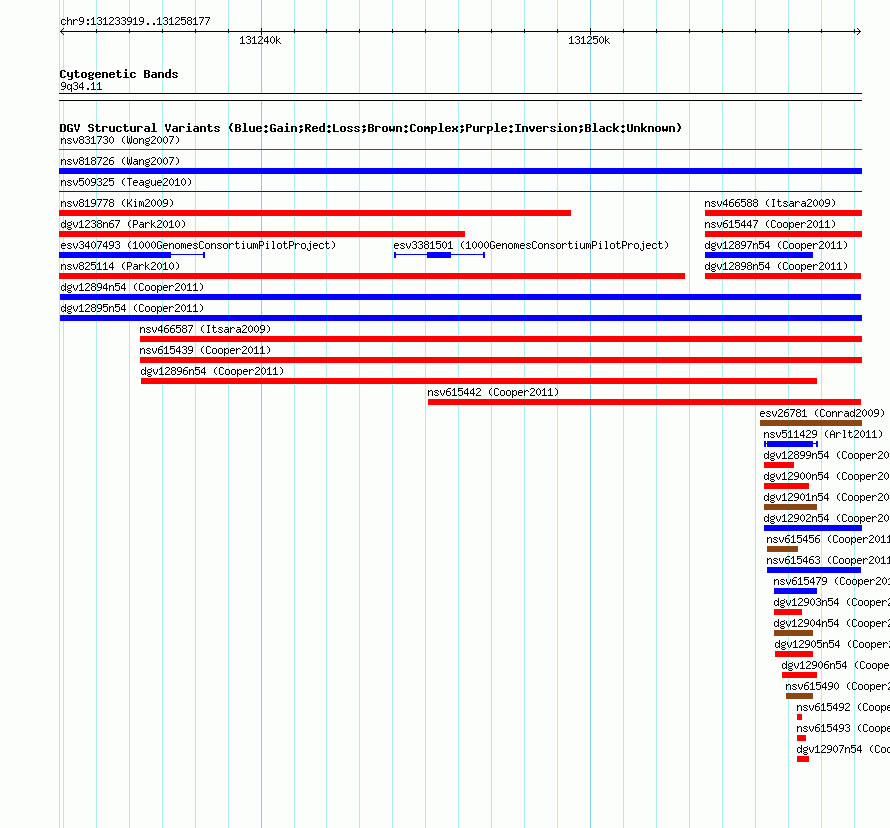The image size is (890, 828).
Task: Select the nsv819778 (Kim2009) red loss bar
Action: point(315,213)
